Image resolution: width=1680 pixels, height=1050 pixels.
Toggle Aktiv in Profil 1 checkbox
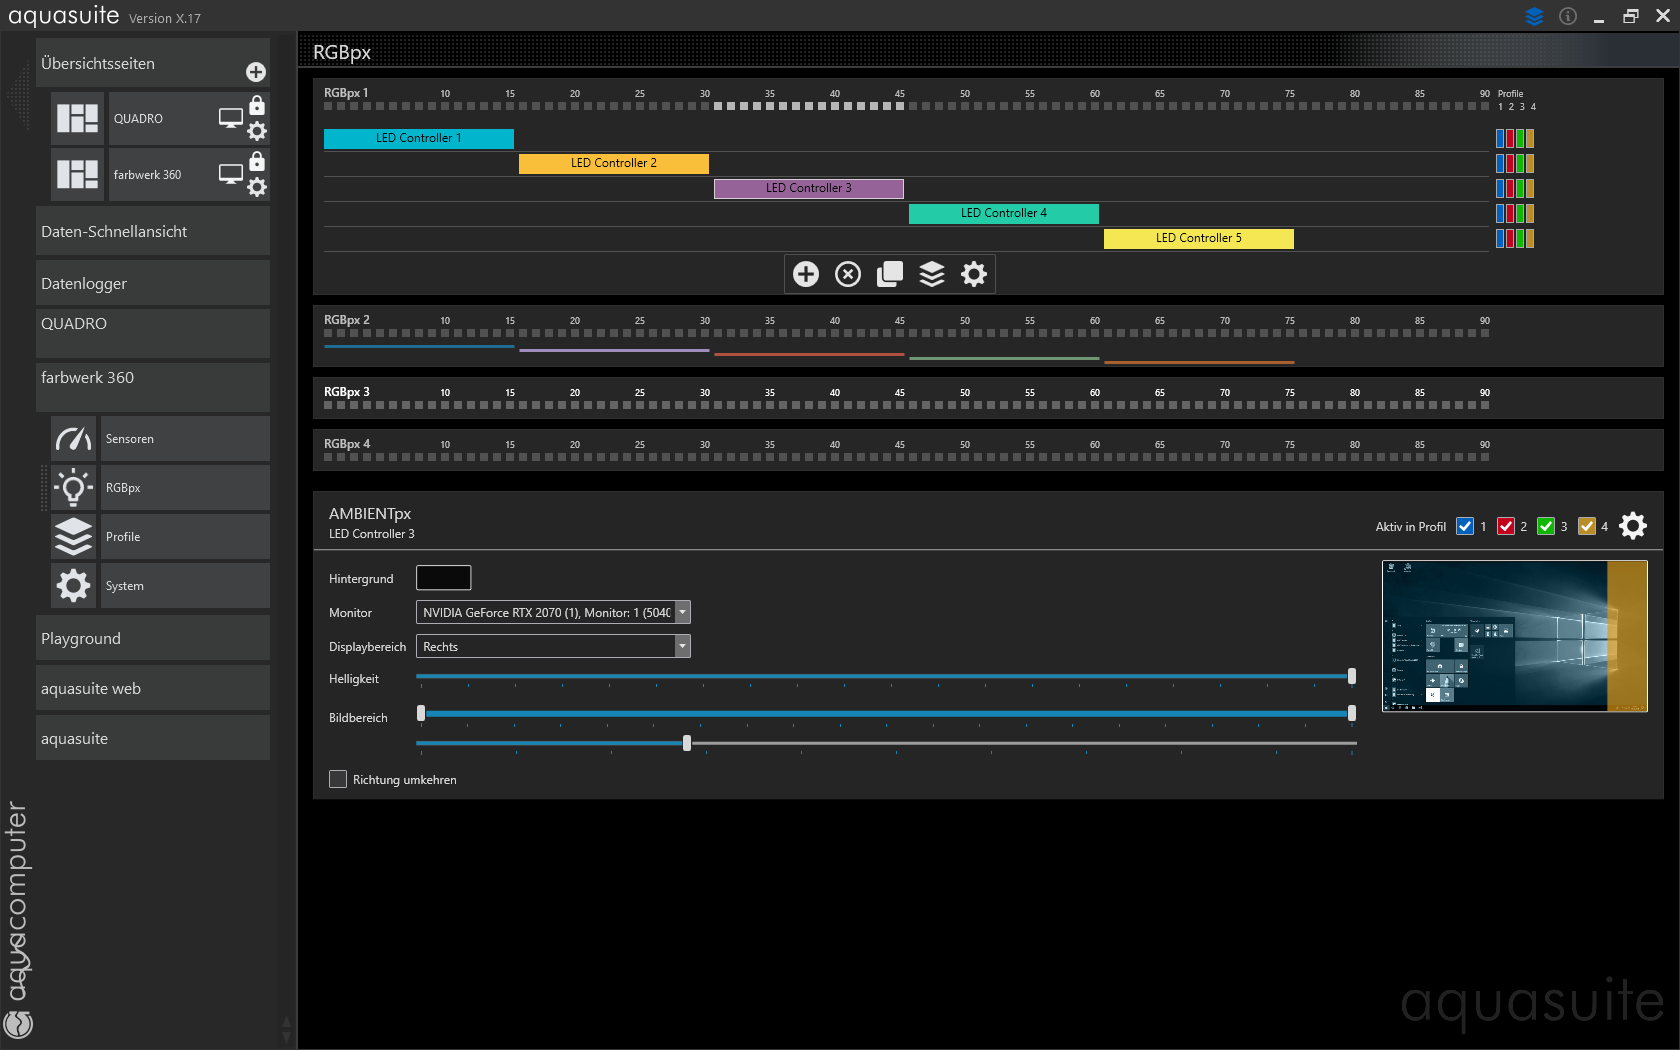1465,526
